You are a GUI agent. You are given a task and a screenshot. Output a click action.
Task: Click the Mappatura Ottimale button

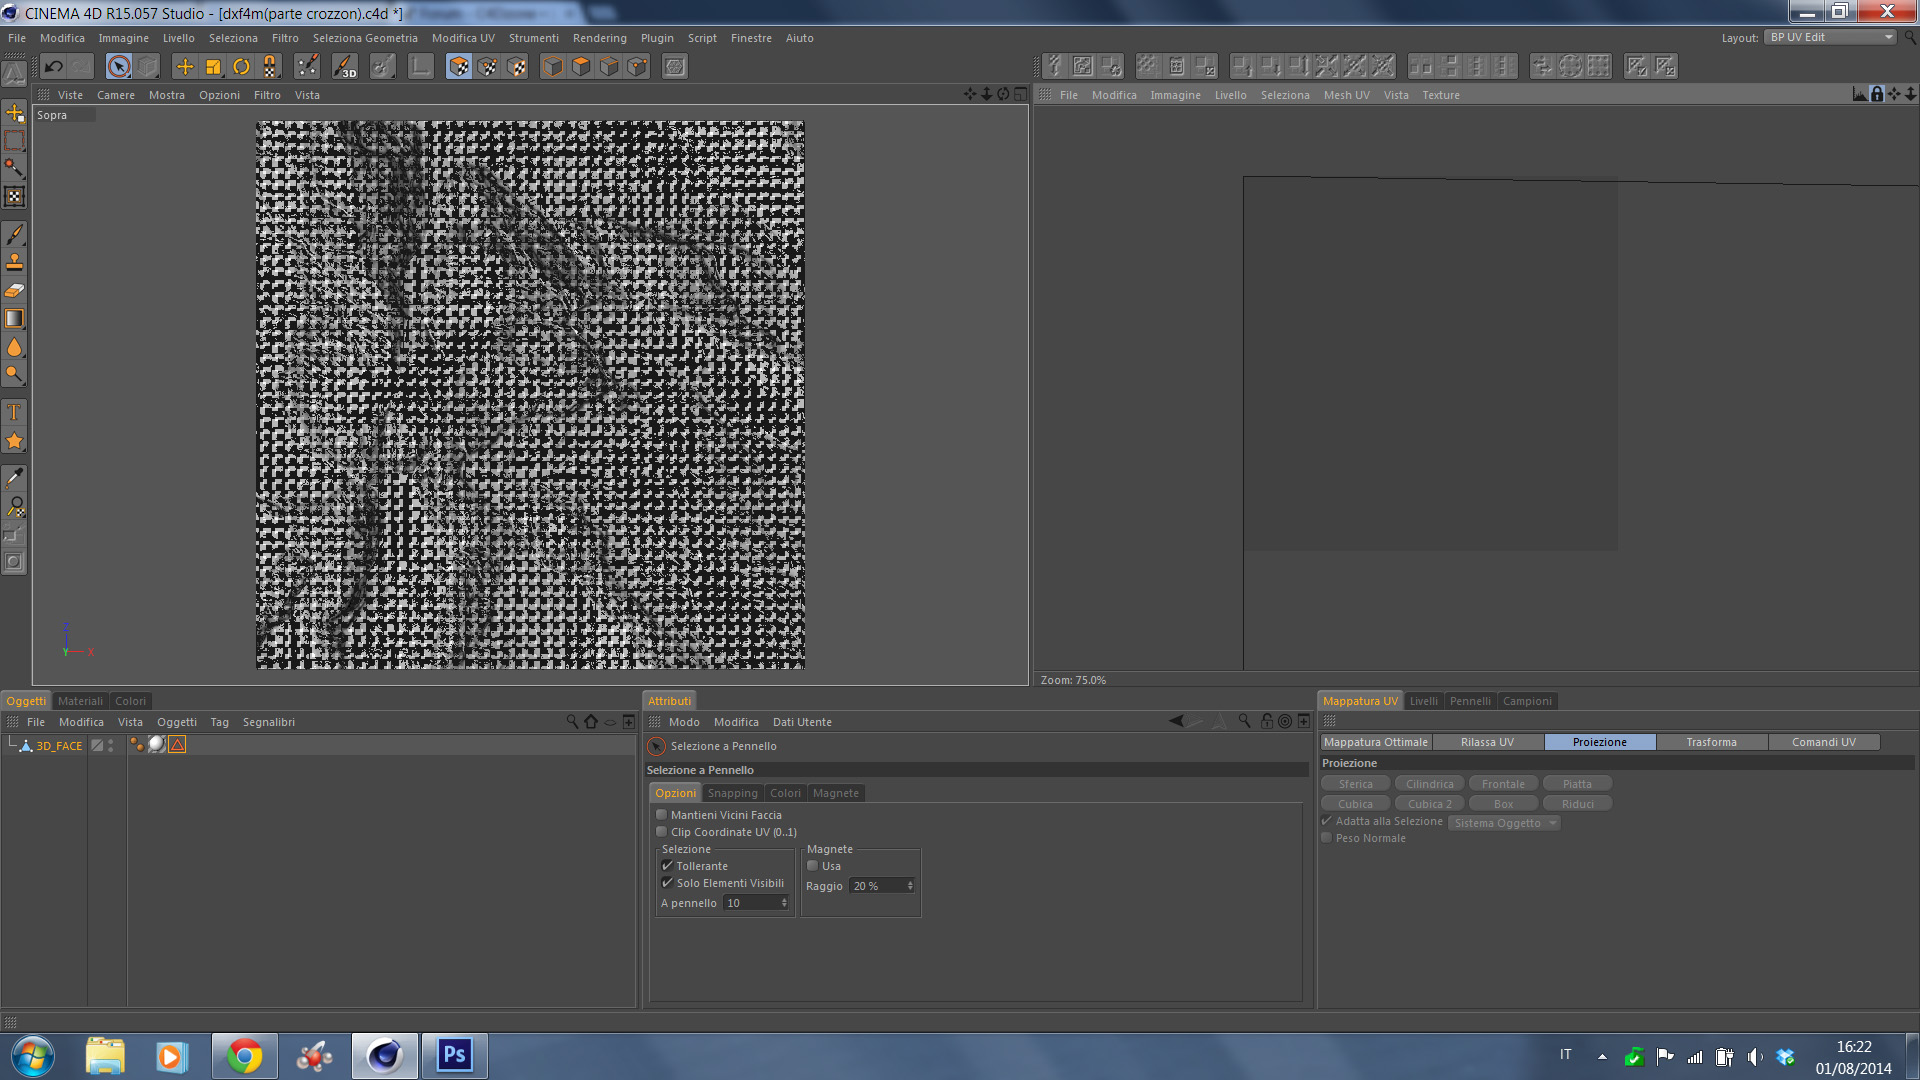click(x=1375, y=742)
